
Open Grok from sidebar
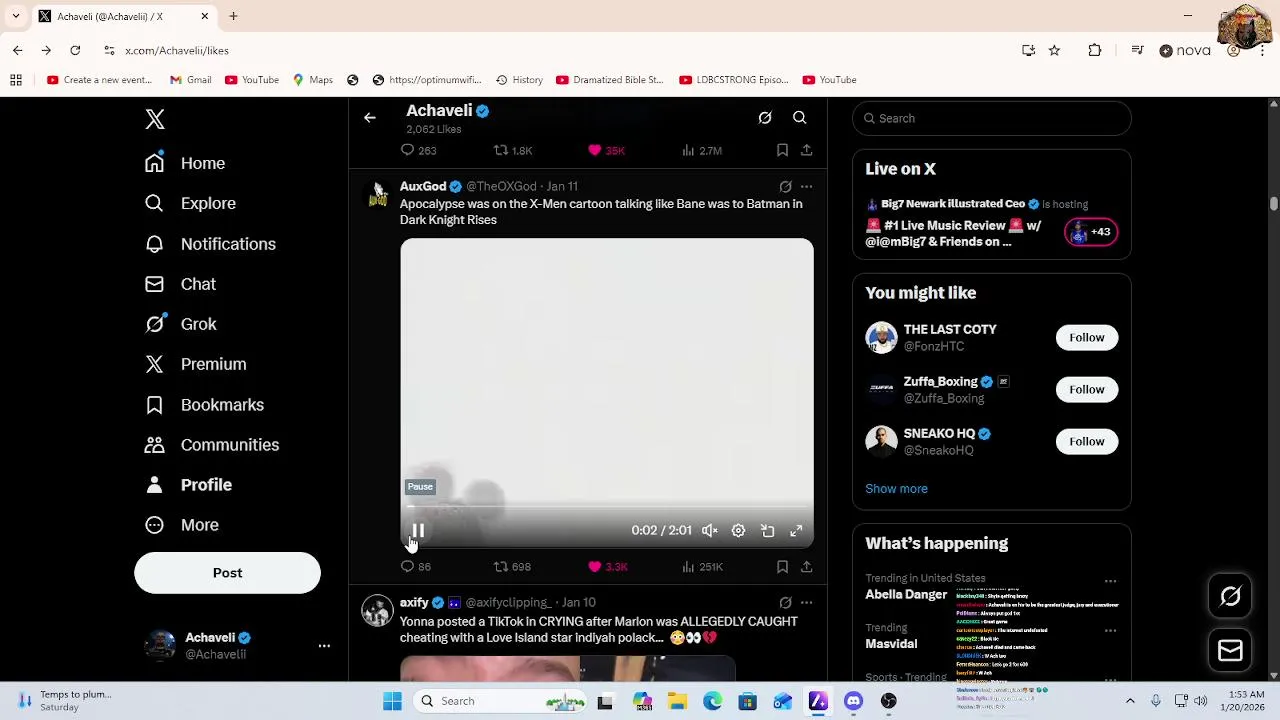pyautogui.click(x=180, y=324)
